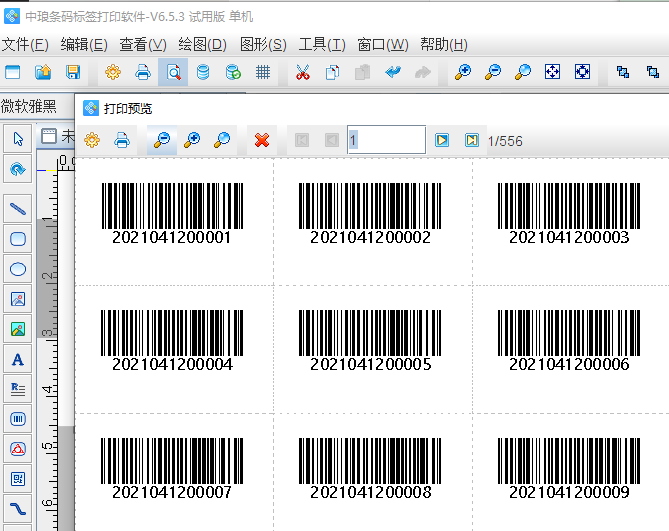
Task: Open the 帮助(H) menu
Action: (x=444, y=44)
